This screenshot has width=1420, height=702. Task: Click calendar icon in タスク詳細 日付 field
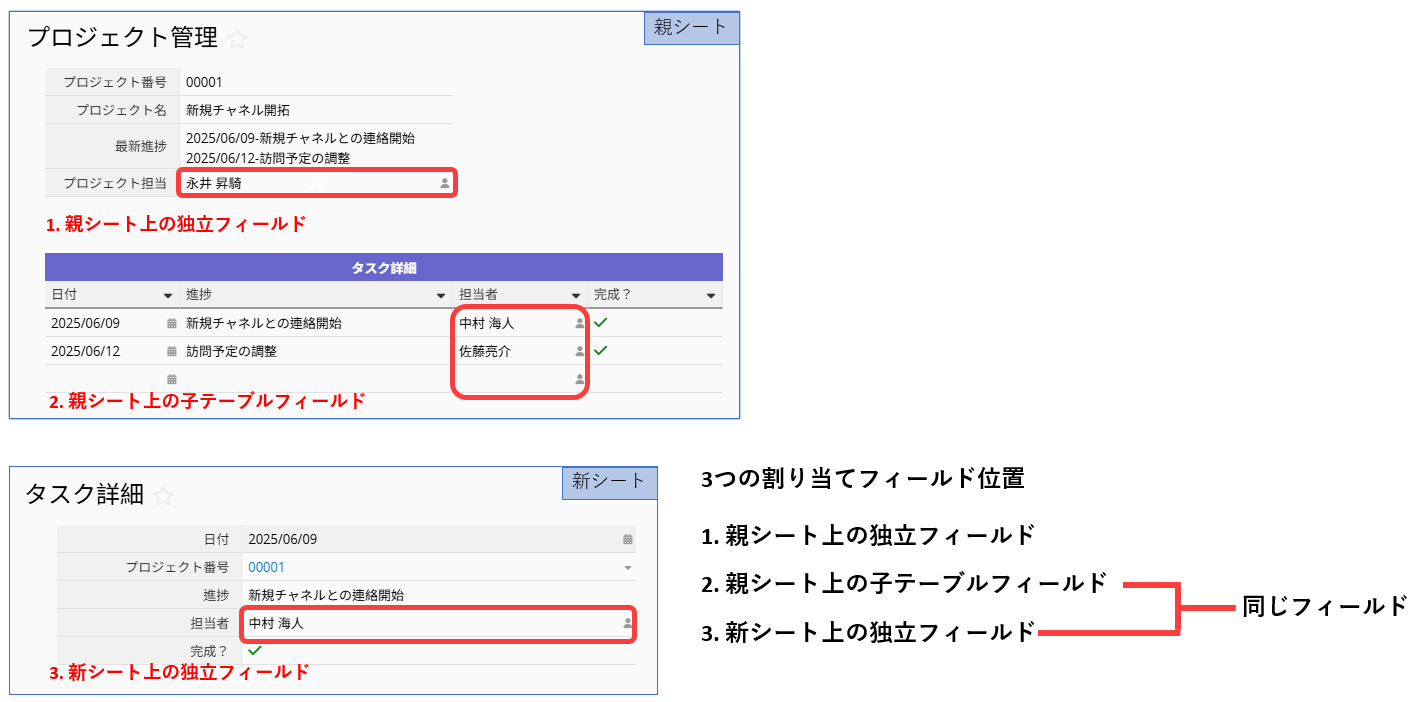(627, 539)
